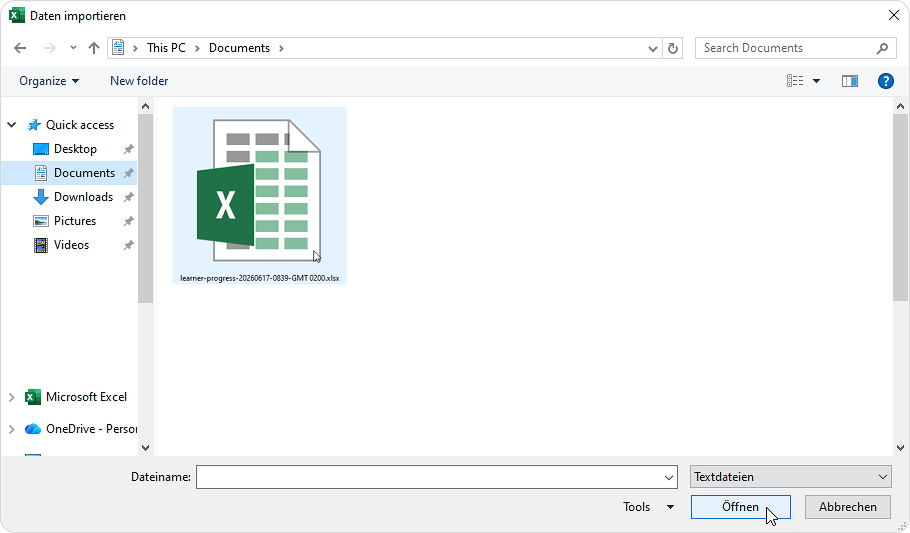Open Desktop in the sidebar
This screenshot has width=910, height=533.
pos(75,149)
